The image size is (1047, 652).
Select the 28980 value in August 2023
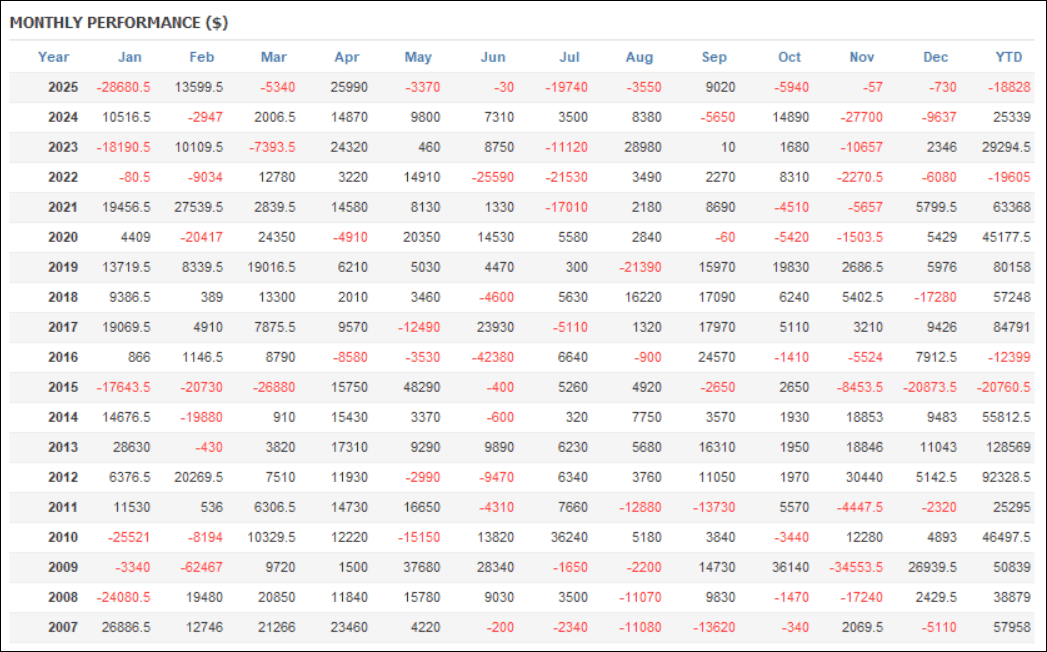(640, 147)
